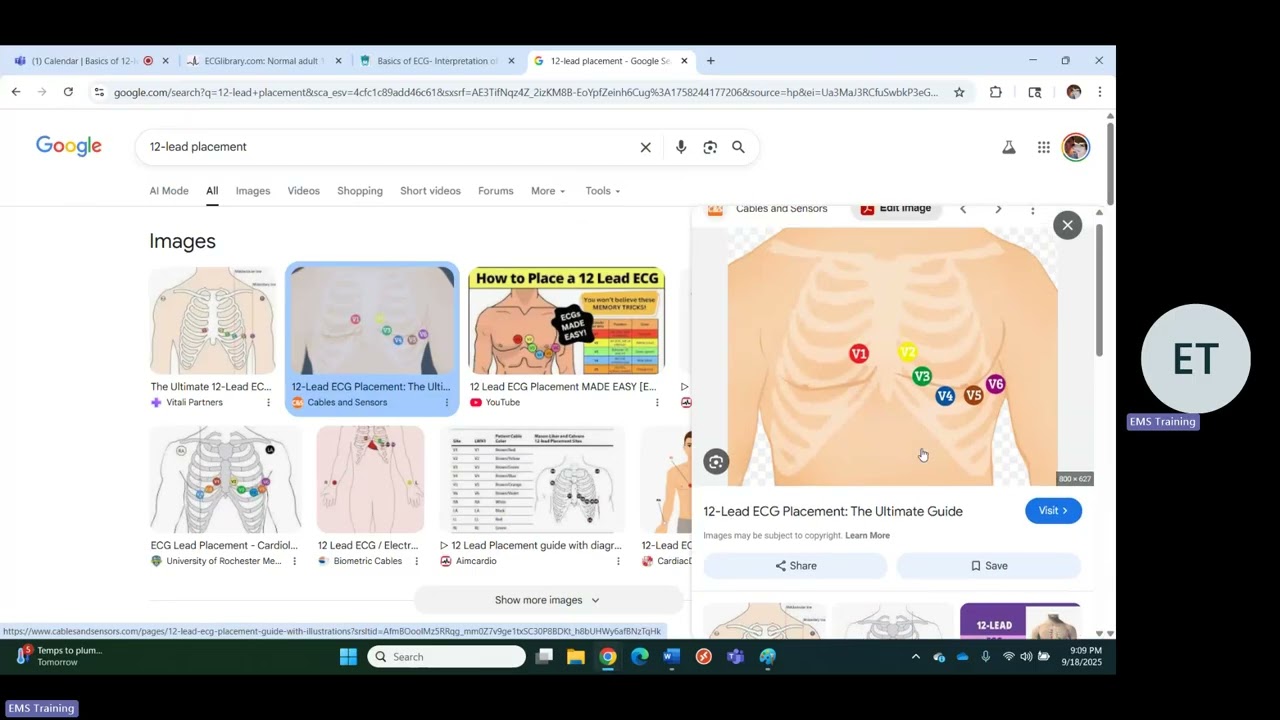Image resolution: width=1280 pixels, height=720 pixels.
Task: Open options for the Biometric Cables result
Action: point(417,562)
